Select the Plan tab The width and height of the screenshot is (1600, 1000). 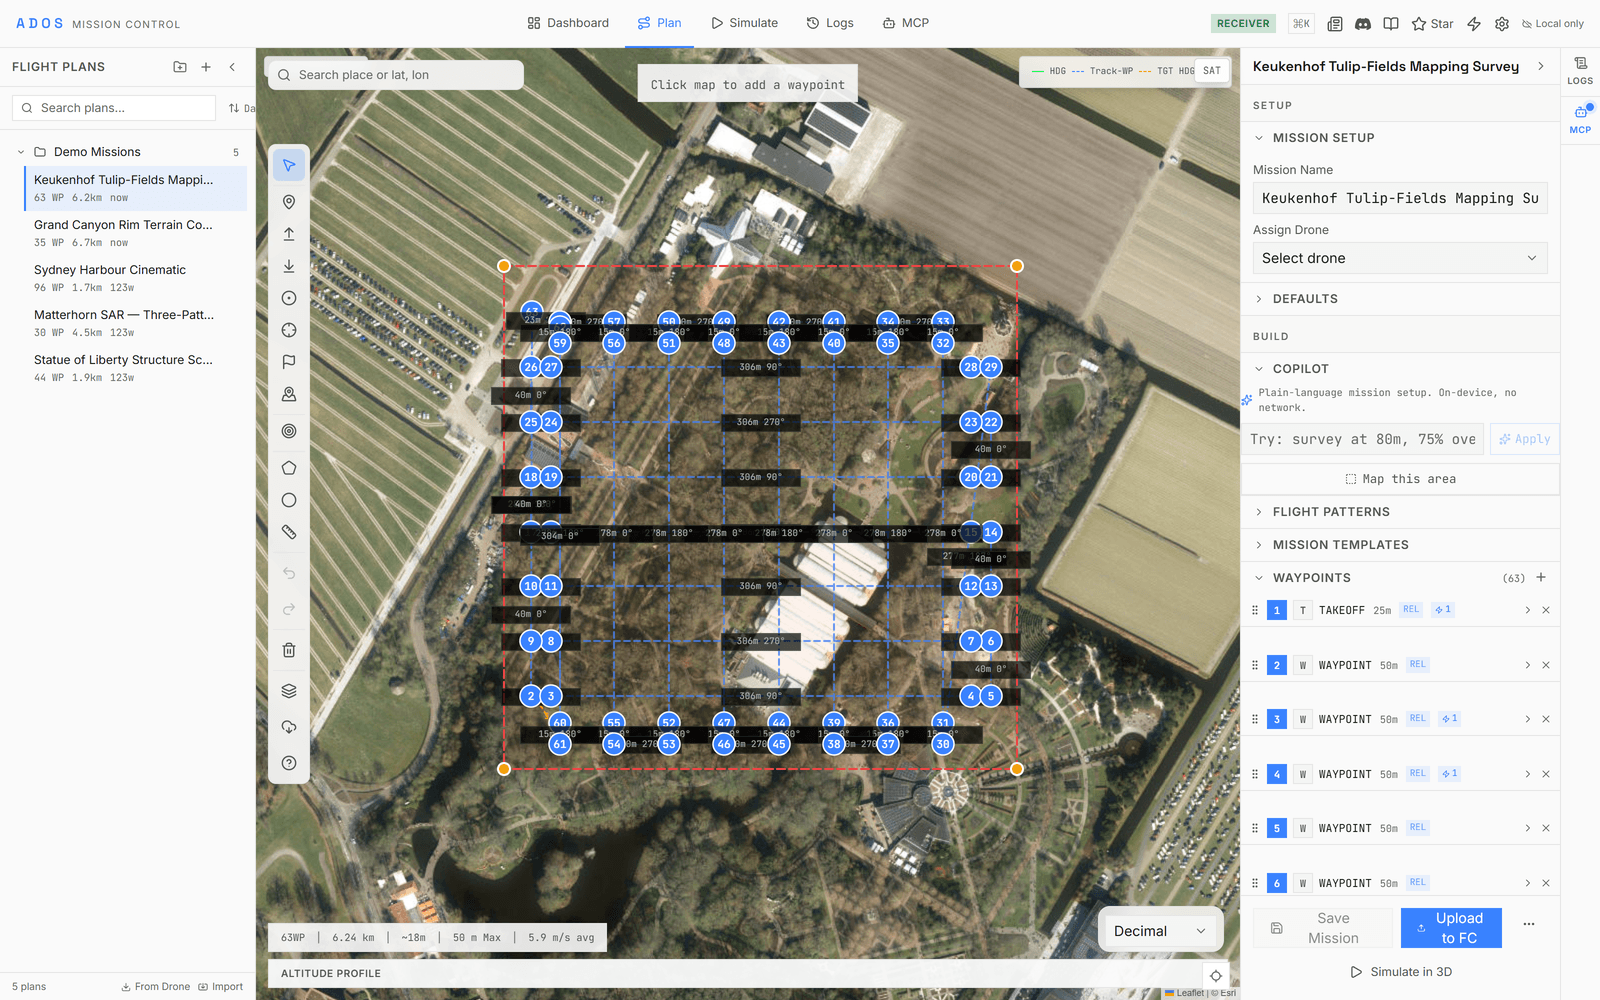(x=660, y=23)
